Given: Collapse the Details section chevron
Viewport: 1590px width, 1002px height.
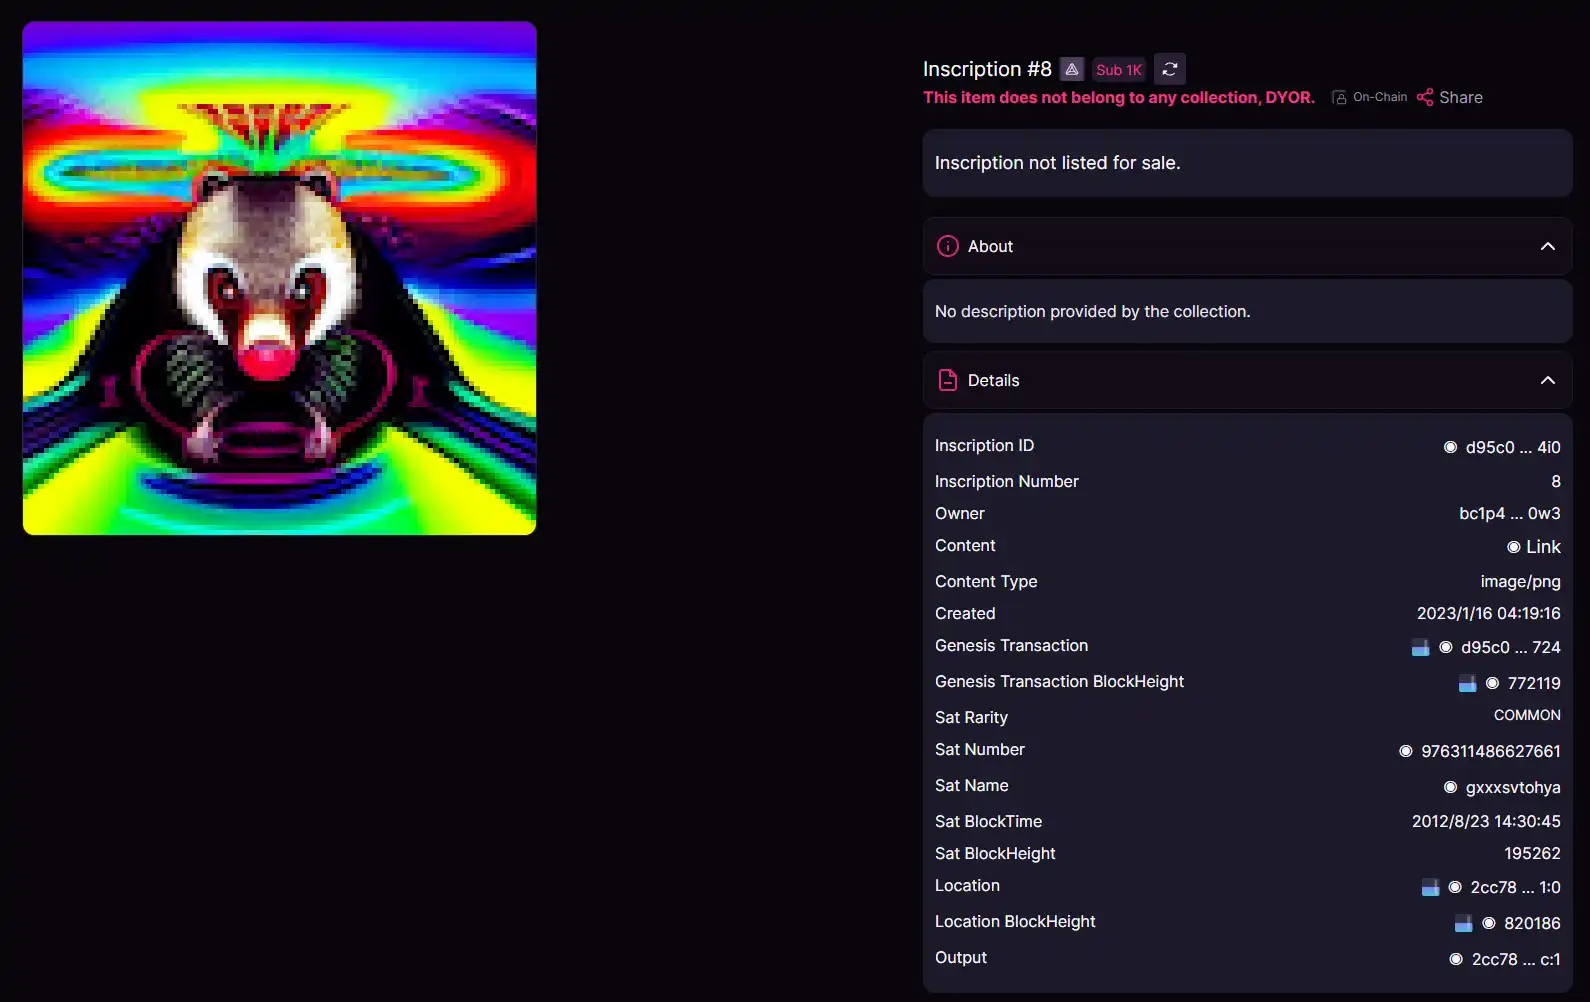Looking at the screenshot, I should pyautogui.click(x=1547, y=380).
